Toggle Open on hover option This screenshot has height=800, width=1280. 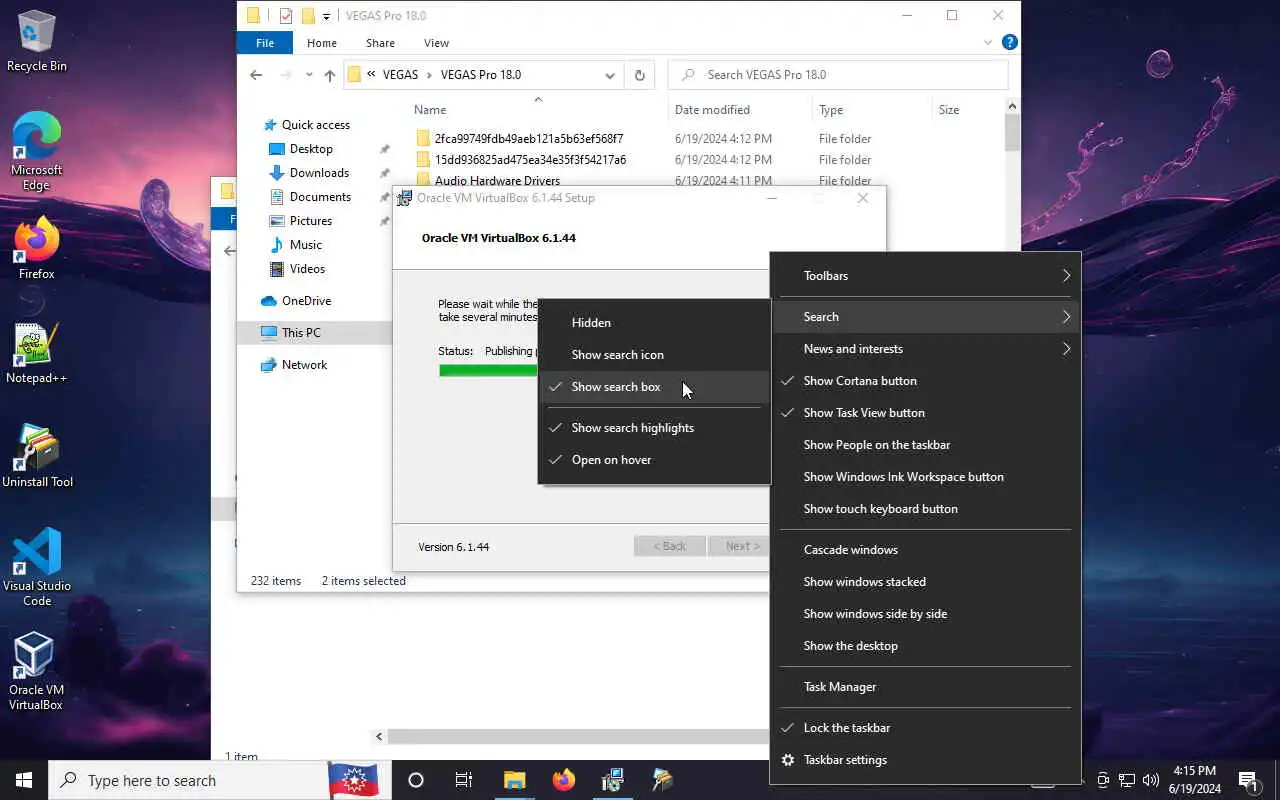(654, 460)
